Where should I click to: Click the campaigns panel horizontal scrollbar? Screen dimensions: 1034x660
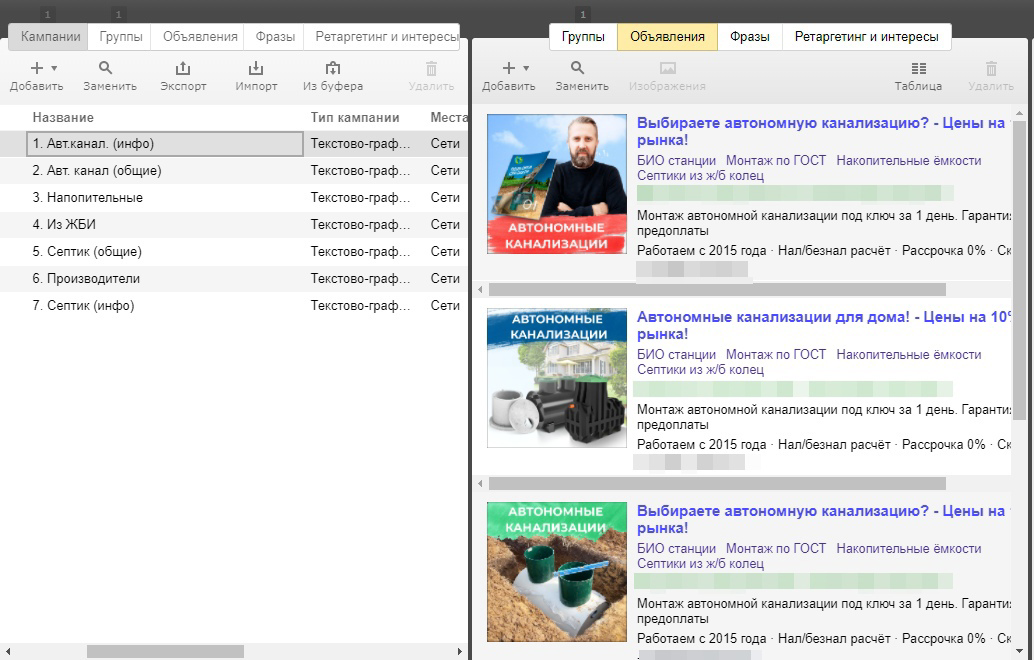tap(166, 651)
